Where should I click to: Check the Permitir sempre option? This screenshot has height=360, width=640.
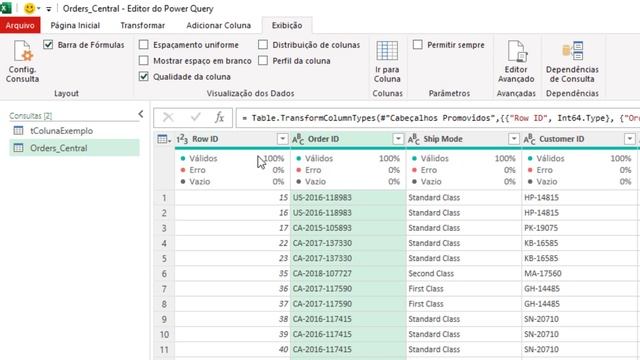[x=417, y=44]
